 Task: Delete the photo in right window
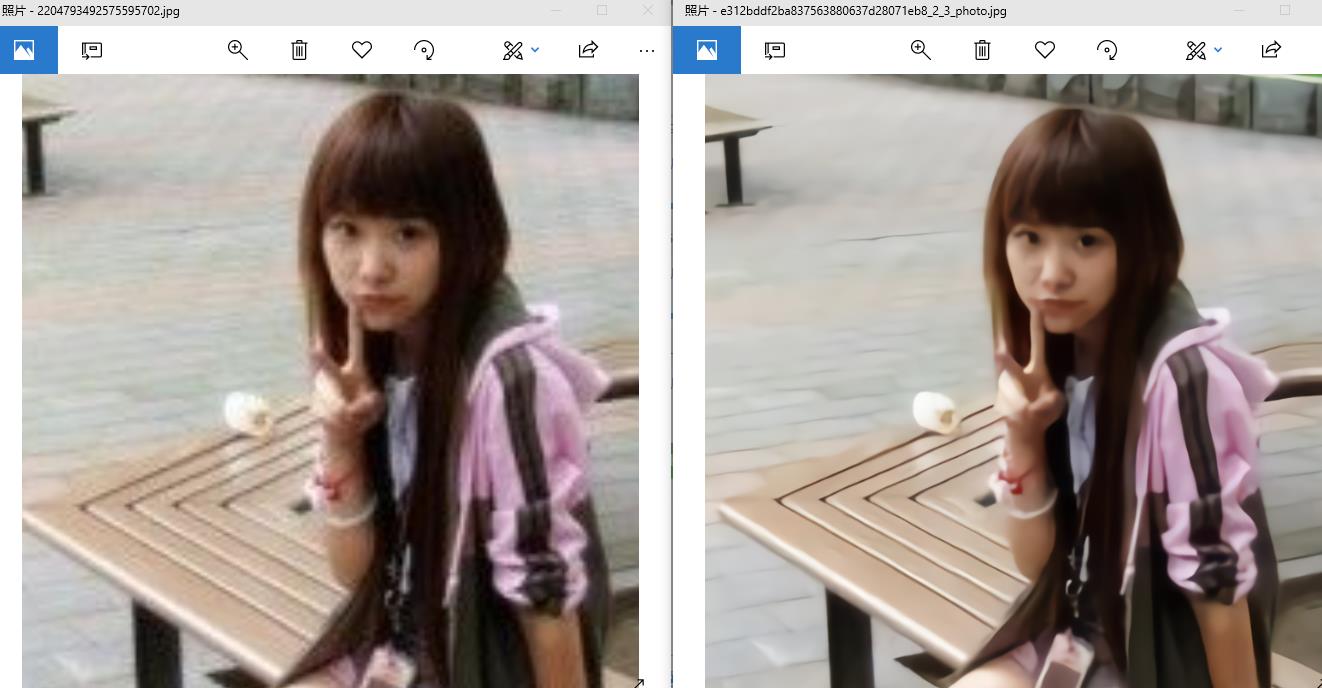click(982, 50)
